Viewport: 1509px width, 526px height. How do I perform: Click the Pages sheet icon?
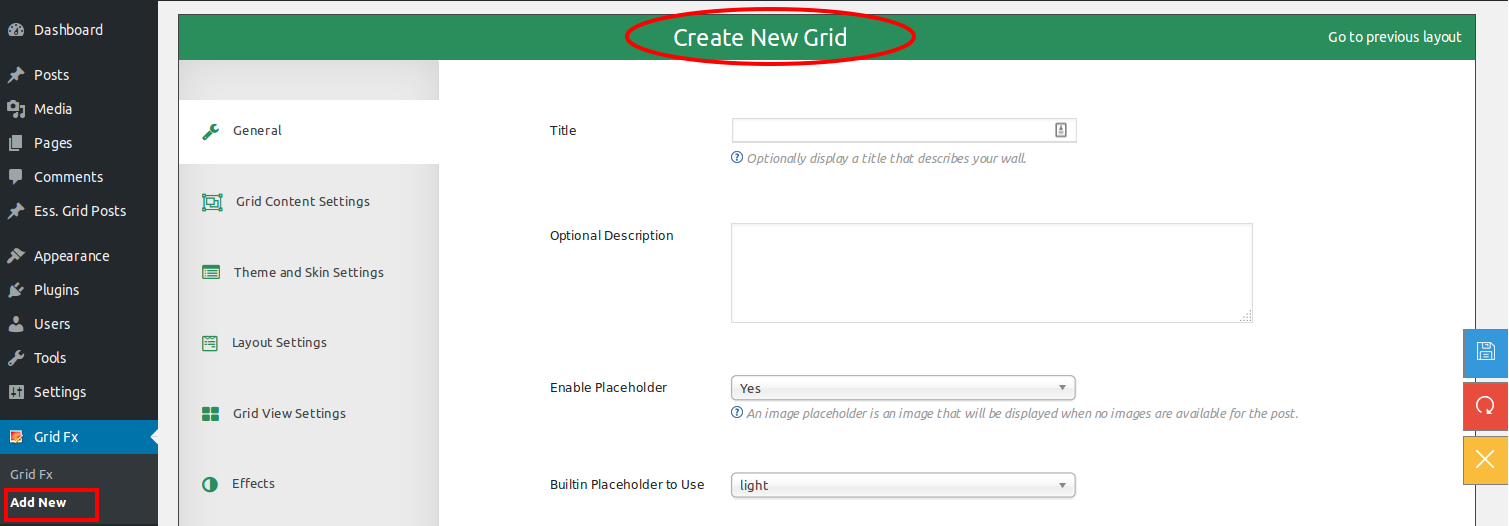(16, 143)
